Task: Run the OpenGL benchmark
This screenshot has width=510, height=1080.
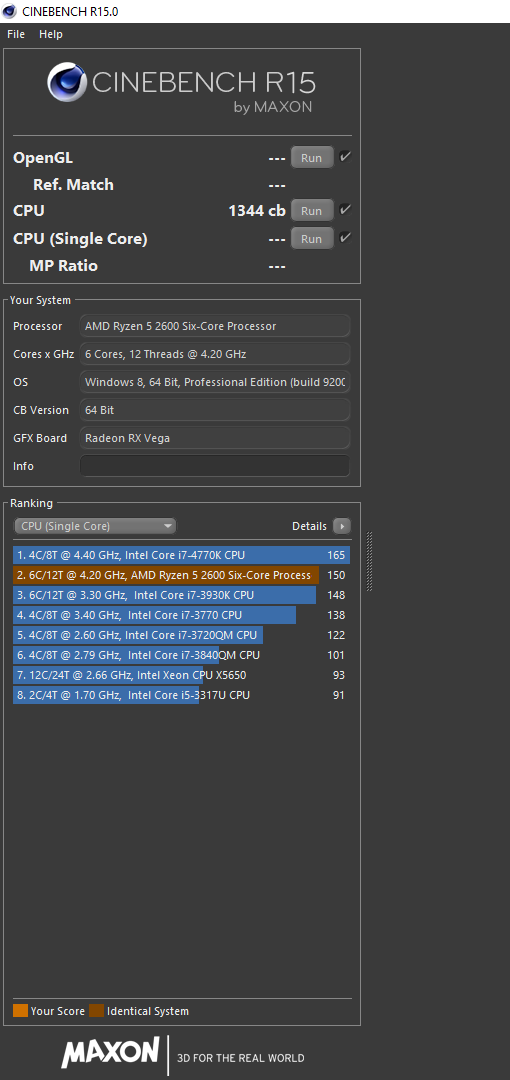Action: [312, 158]
